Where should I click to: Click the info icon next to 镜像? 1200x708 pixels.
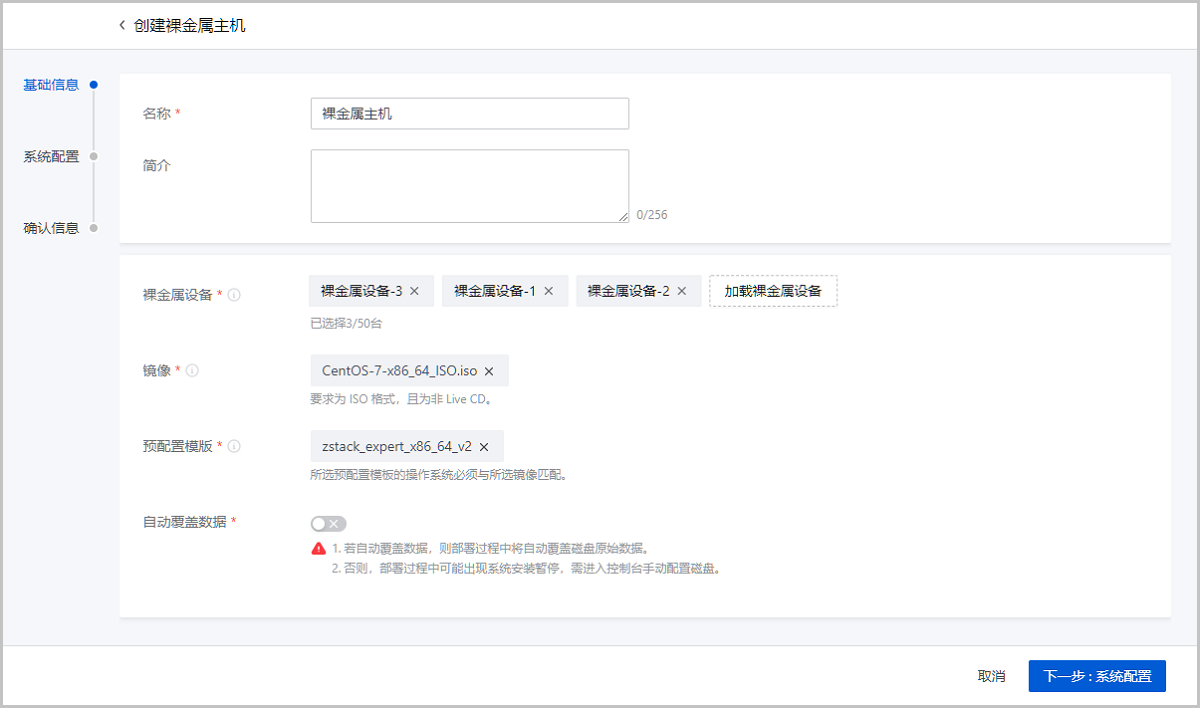192,370
